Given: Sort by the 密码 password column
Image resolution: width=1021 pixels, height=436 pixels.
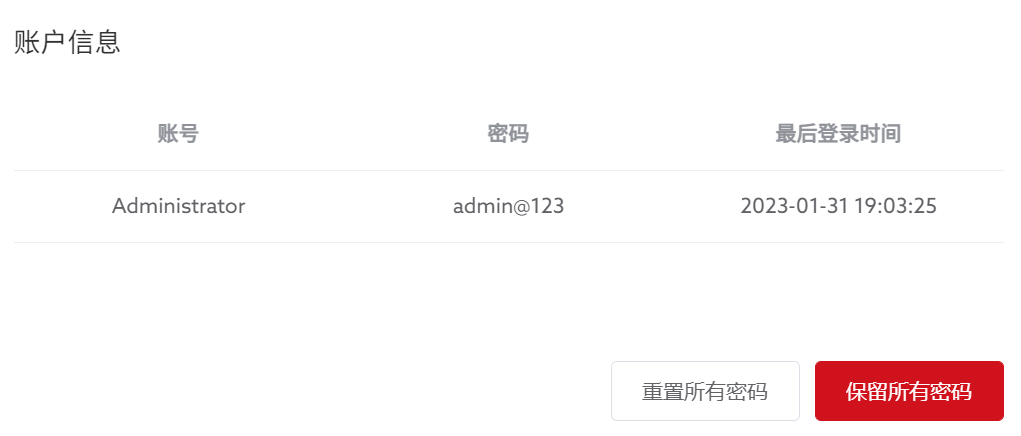Looking at the screenshot, I should click(508, 134).
